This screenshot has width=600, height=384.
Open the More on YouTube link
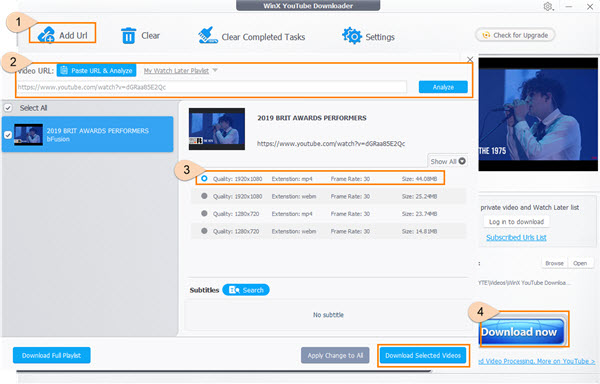[x=537, y=361]
